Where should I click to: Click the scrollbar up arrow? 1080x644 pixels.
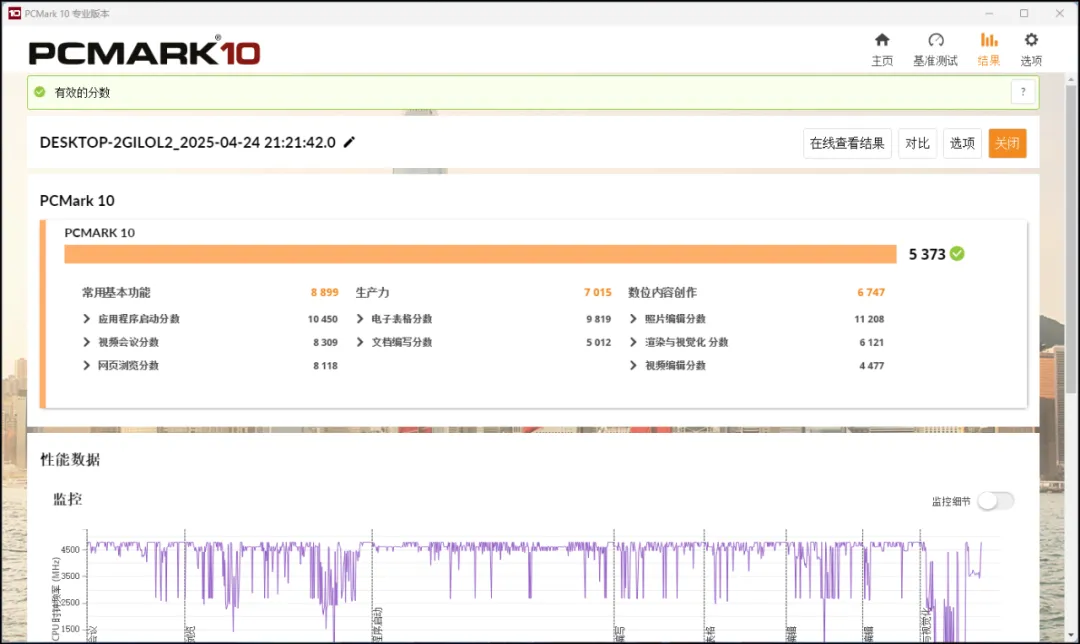(1070, 80)
